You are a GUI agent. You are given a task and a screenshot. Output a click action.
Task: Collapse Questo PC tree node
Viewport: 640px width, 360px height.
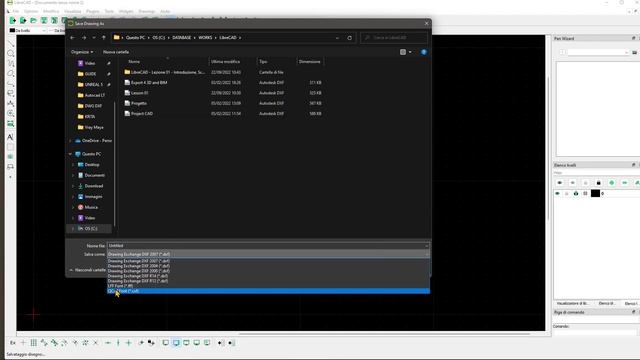coord(70,154)
